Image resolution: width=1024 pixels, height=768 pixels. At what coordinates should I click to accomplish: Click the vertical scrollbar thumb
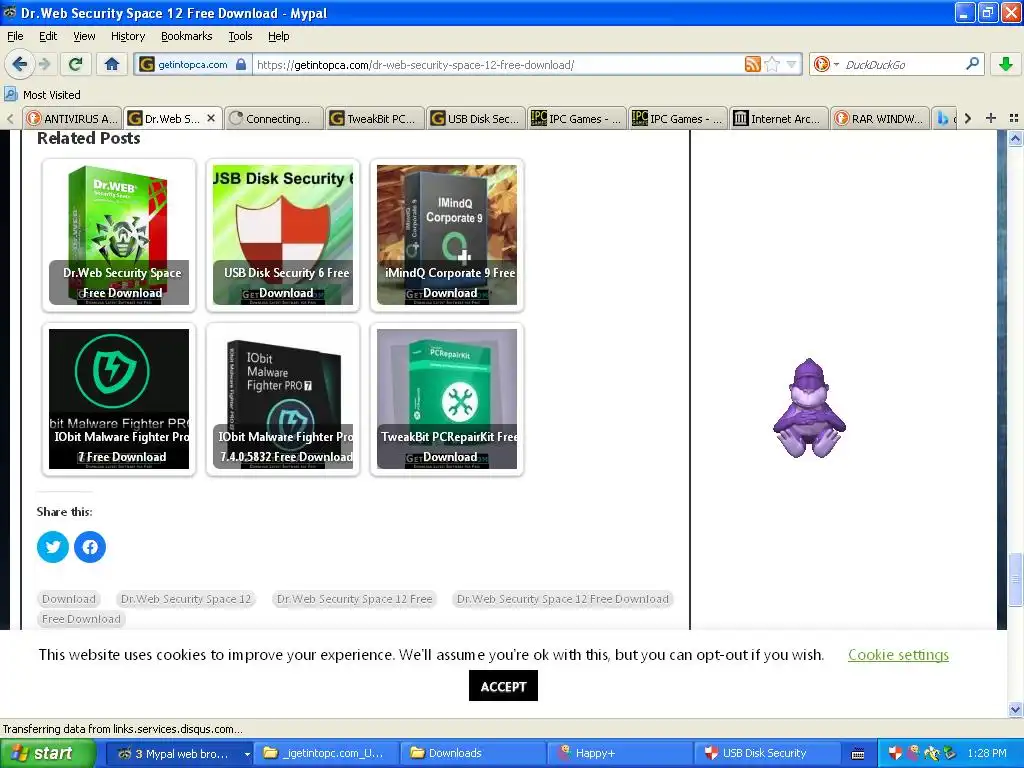pyautogui.click(x=1015, y=580)
